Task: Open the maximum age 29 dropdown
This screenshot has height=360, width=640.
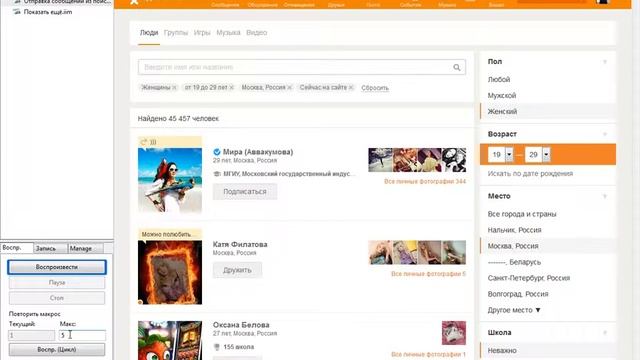Action: click(546, 155)
